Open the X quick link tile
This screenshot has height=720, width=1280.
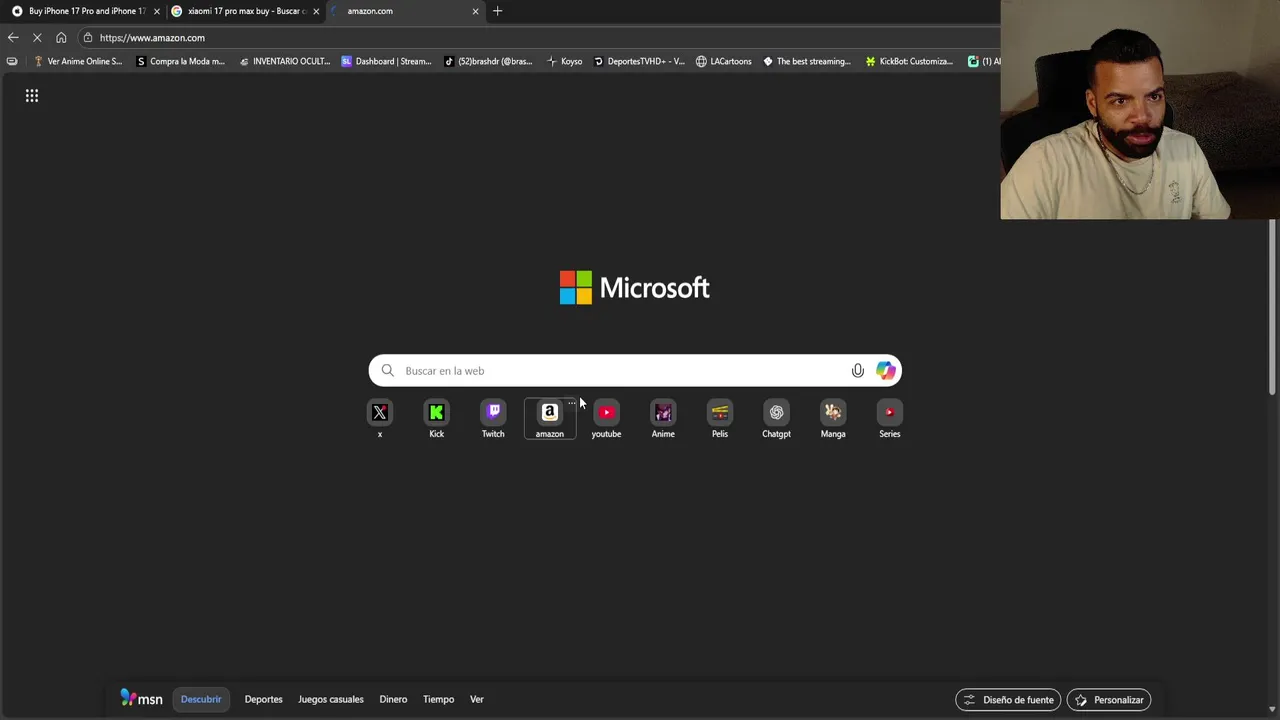[380, 419]
